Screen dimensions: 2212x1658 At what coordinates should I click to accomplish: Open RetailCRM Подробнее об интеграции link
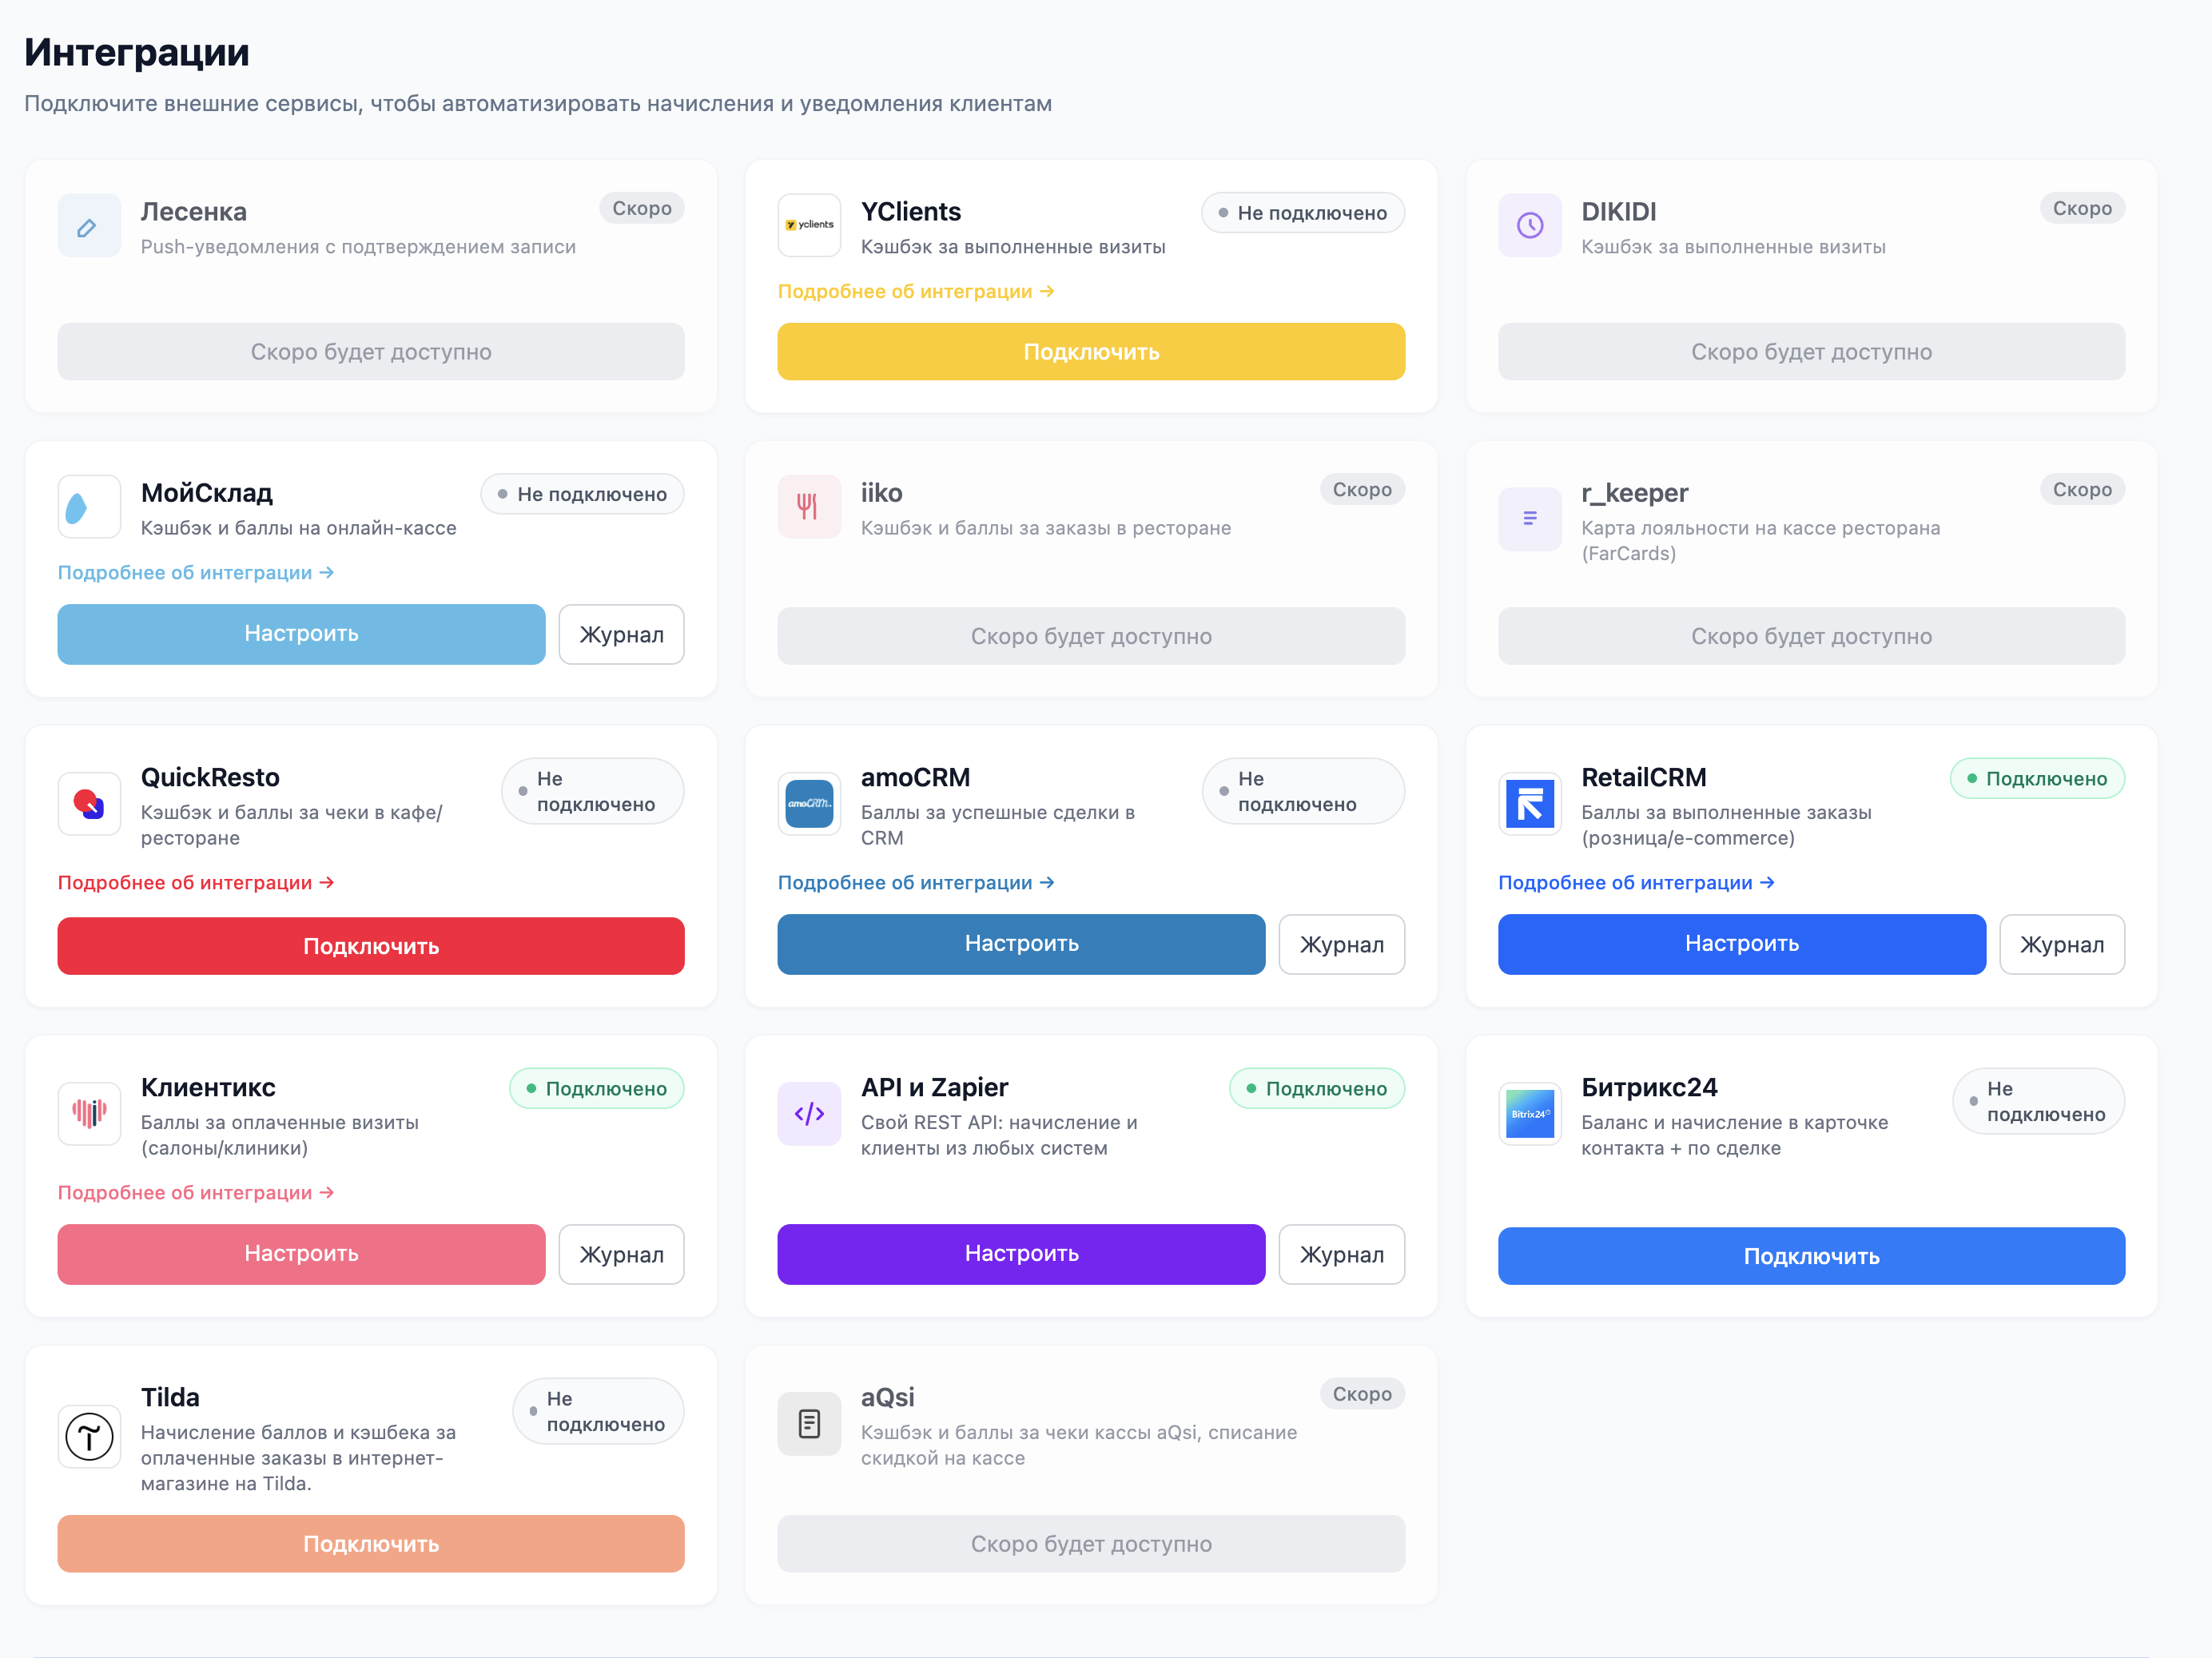tap(1636, 882)
